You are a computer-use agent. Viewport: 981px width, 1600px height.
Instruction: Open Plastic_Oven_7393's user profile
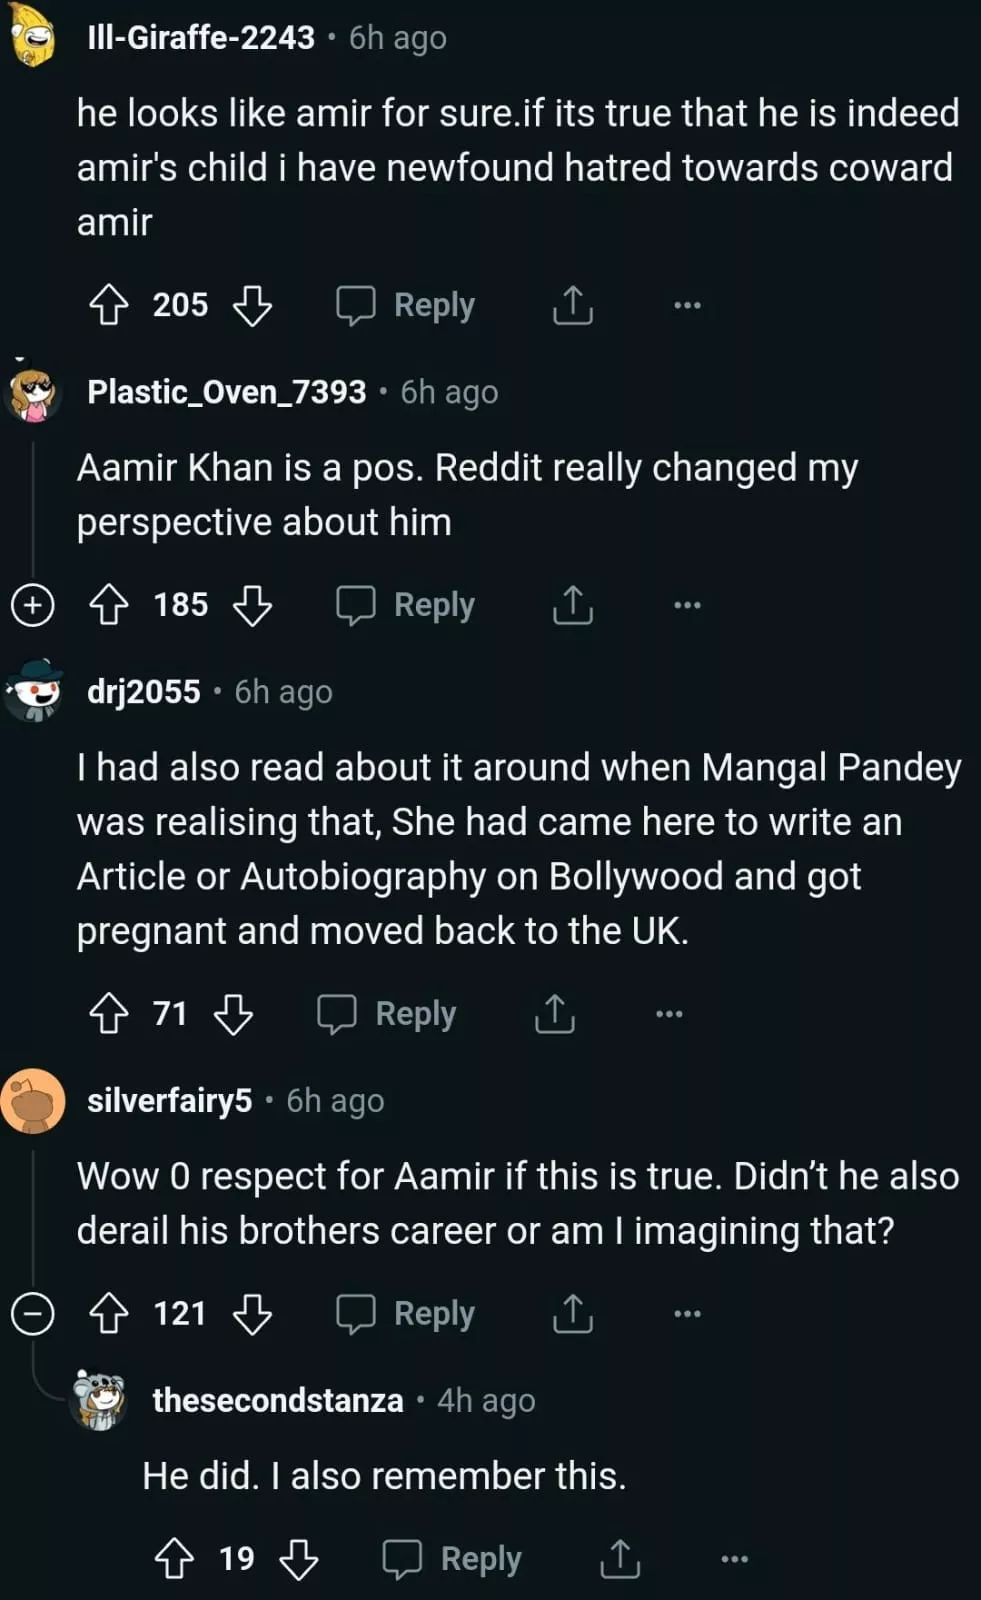click(226, 392)
